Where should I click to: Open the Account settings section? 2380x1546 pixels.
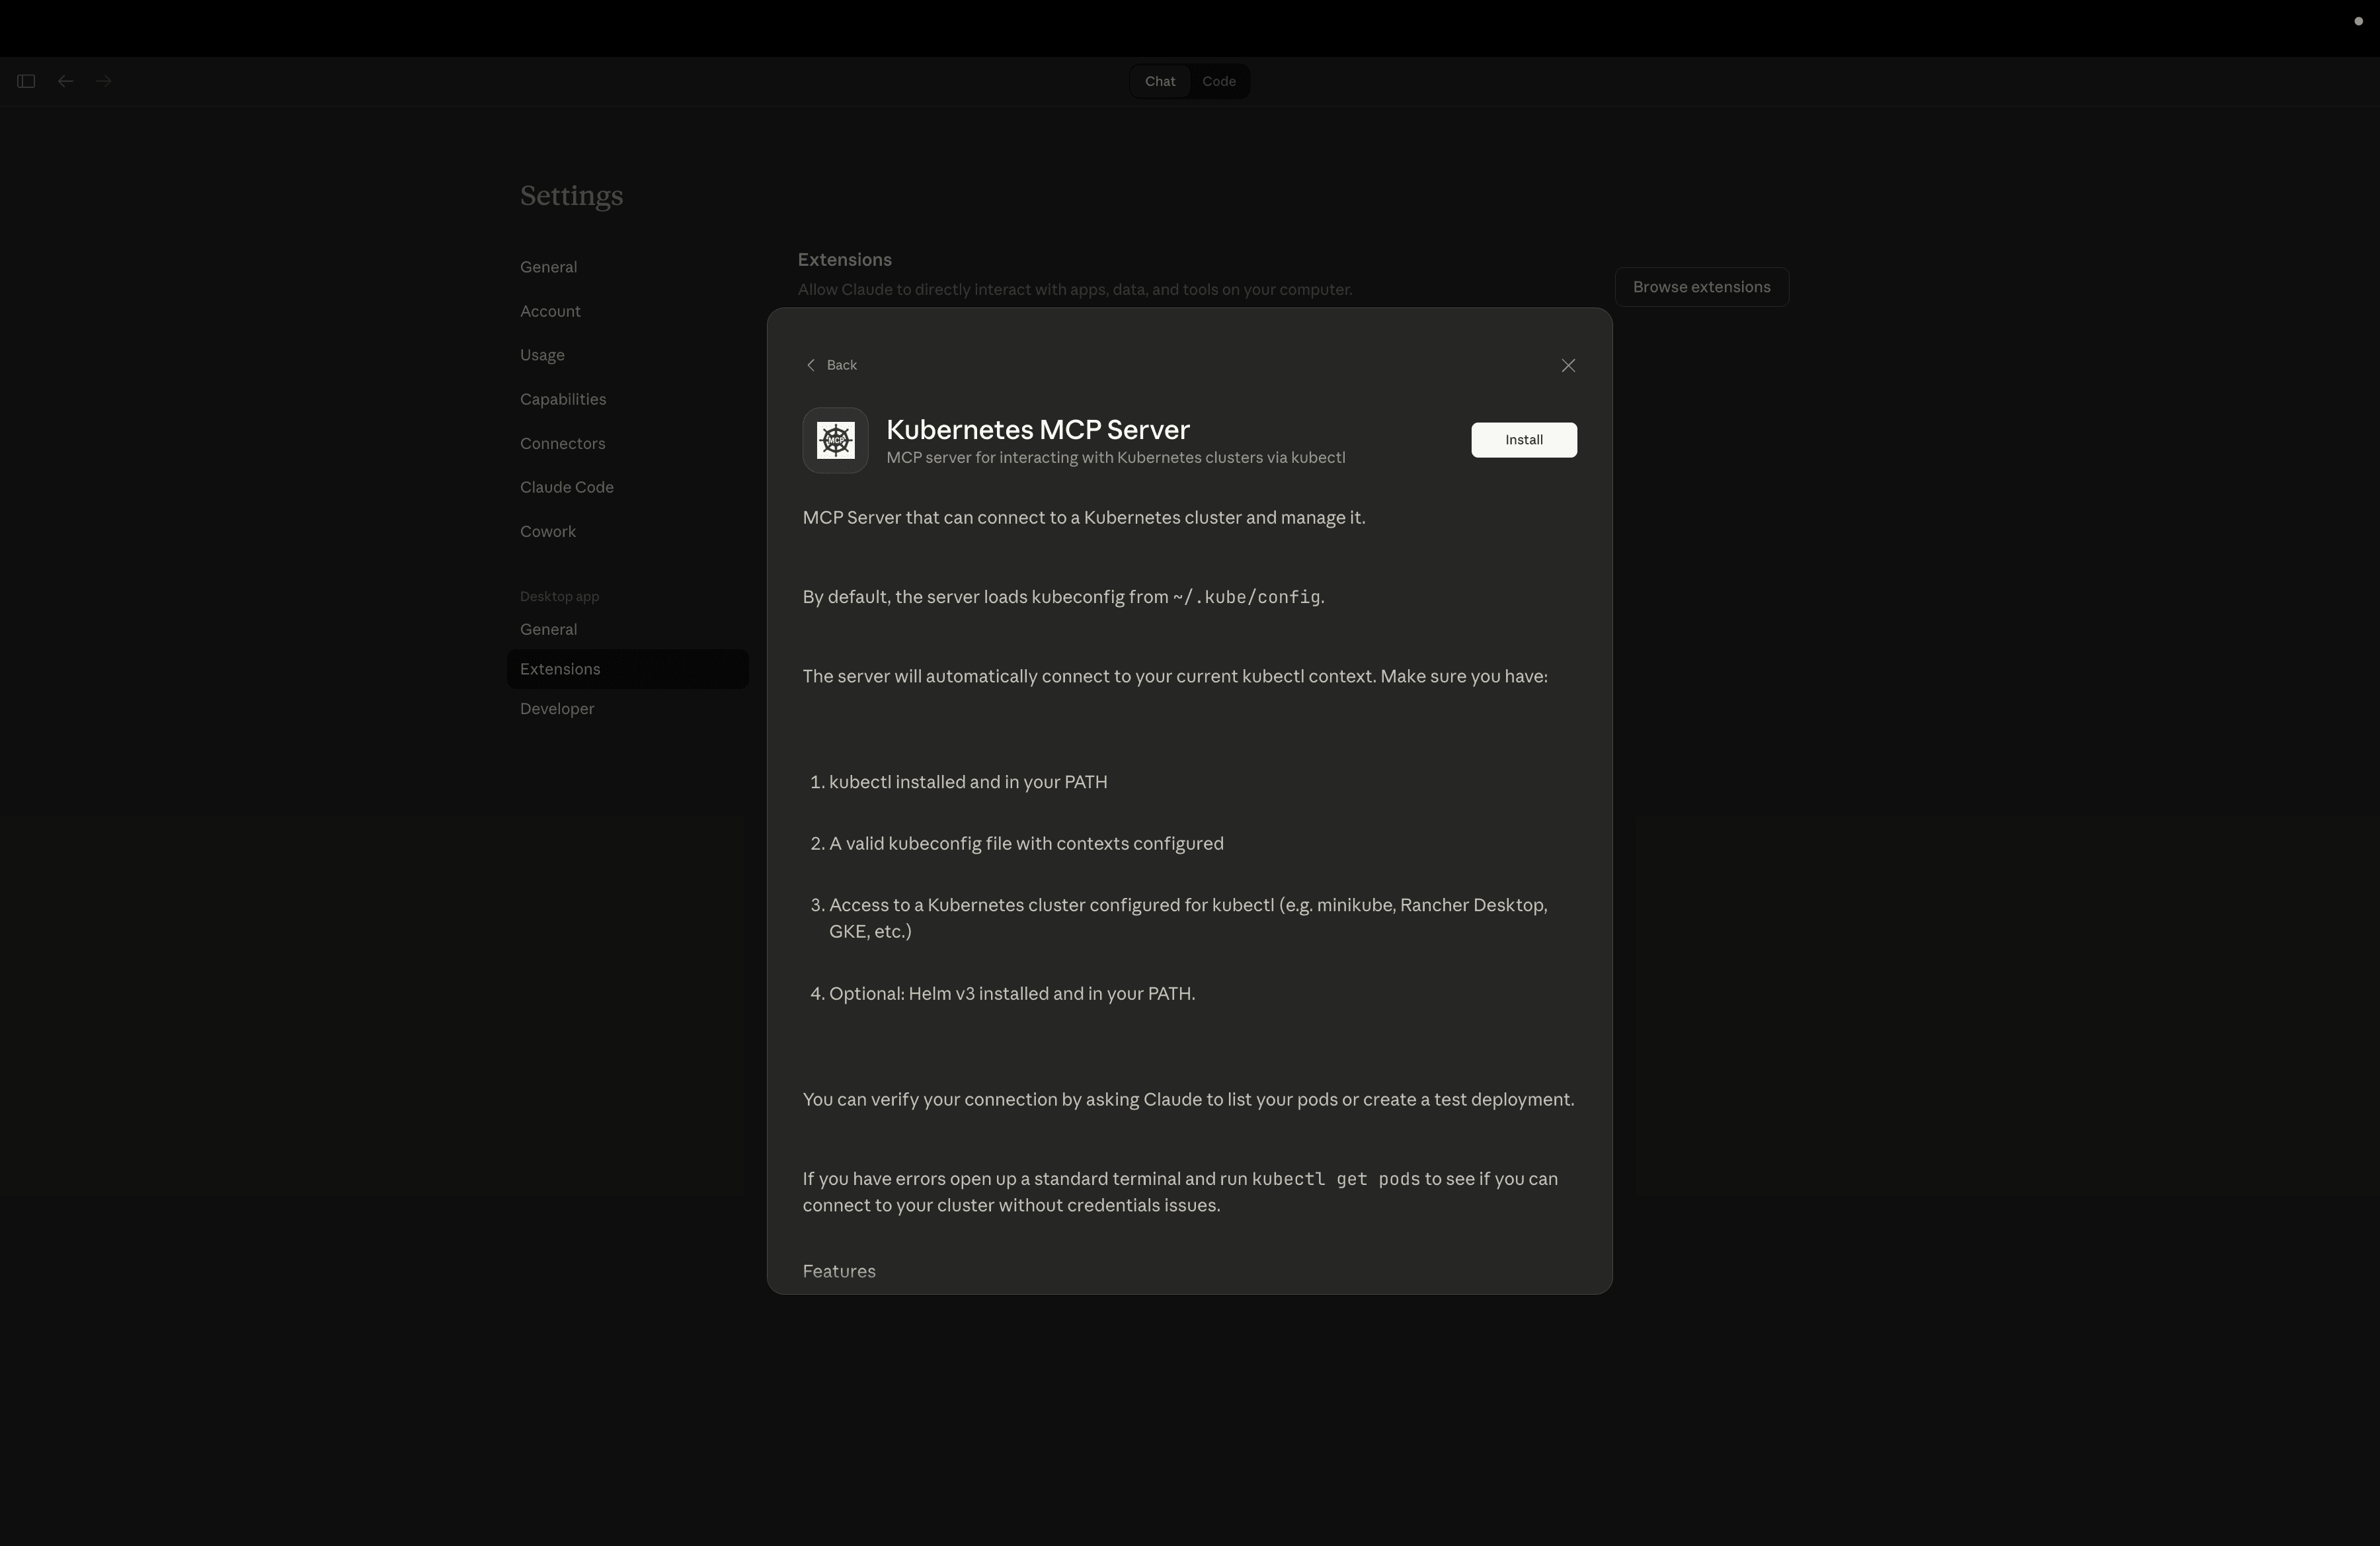pos(550,311)
